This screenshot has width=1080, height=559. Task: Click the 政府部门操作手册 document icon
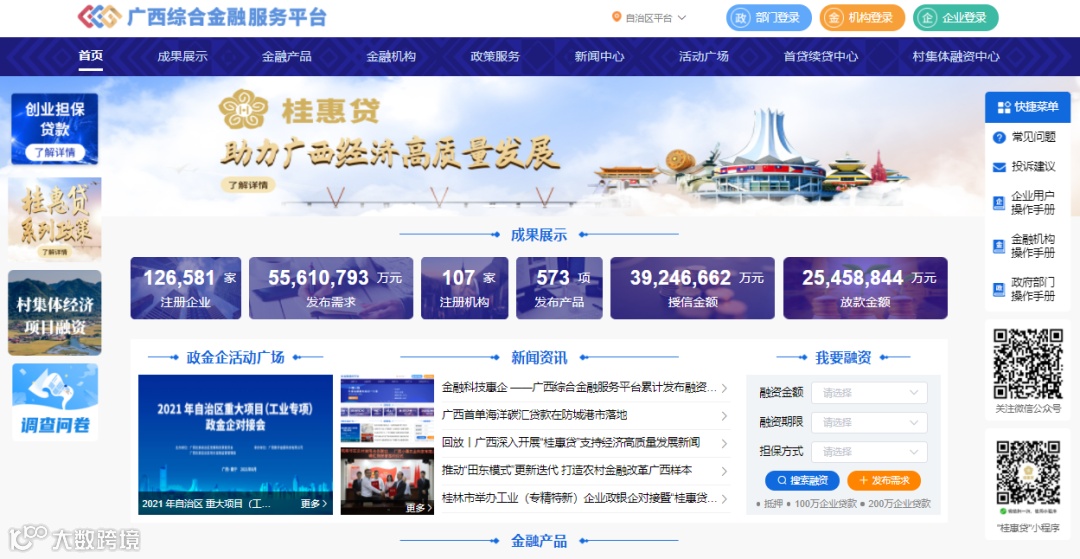coord(999,288)
